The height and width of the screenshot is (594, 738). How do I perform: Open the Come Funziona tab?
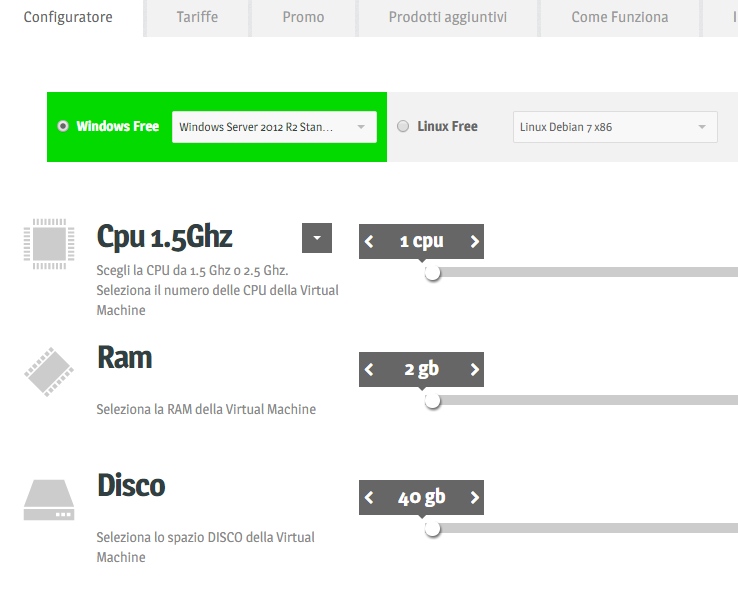[619, 17]
